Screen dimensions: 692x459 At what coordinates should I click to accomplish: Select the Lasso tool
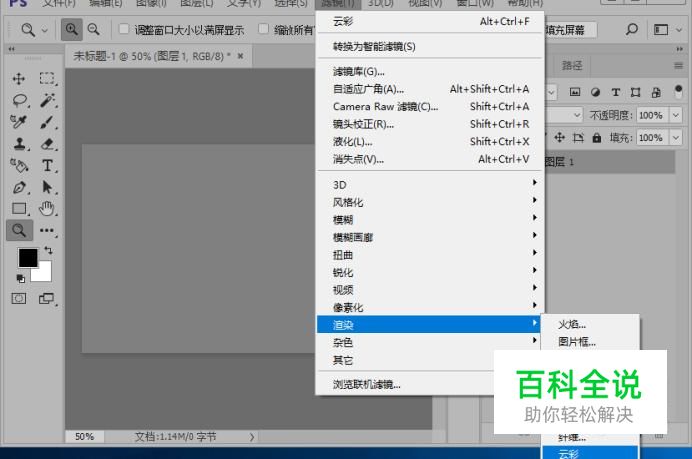tap(19, 101)
